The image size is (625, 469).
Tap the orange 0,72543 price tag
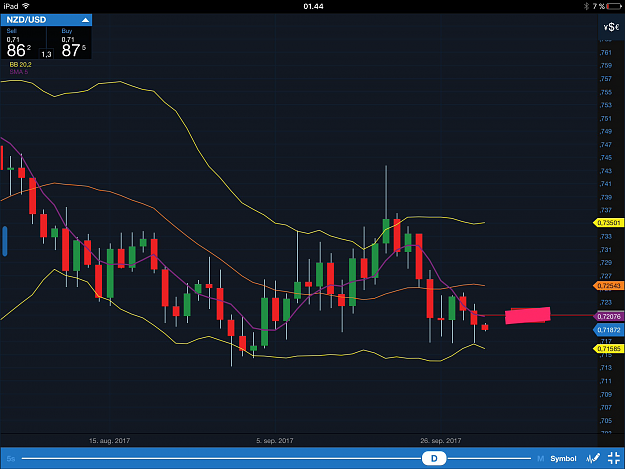(609, 286)
